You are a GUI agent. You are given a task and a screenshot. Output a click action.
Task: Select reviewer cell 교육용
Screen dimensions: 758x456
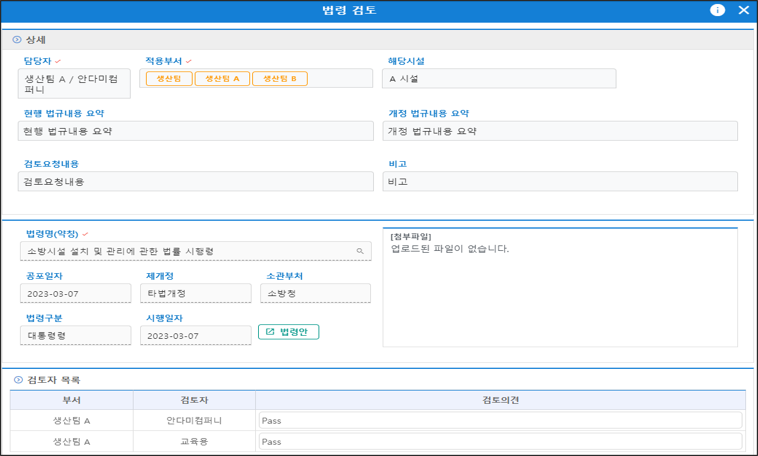[194, 441]
